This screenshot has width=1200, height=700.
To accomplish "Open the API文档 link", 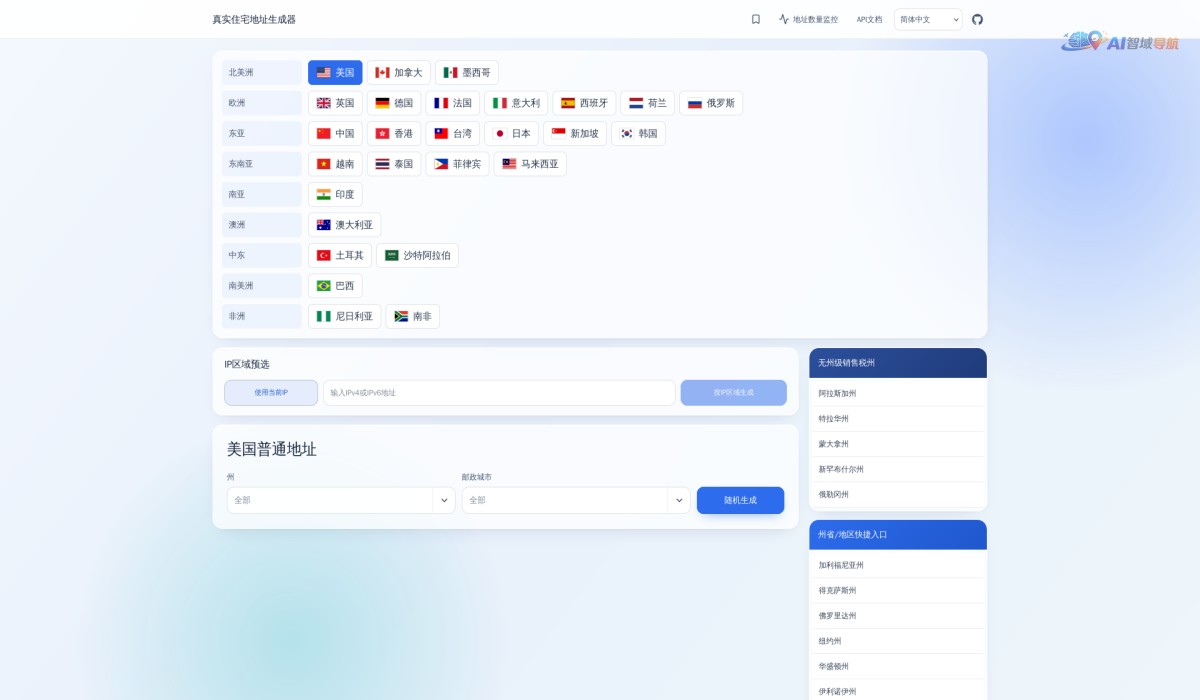I will click(x=869, y=19).
